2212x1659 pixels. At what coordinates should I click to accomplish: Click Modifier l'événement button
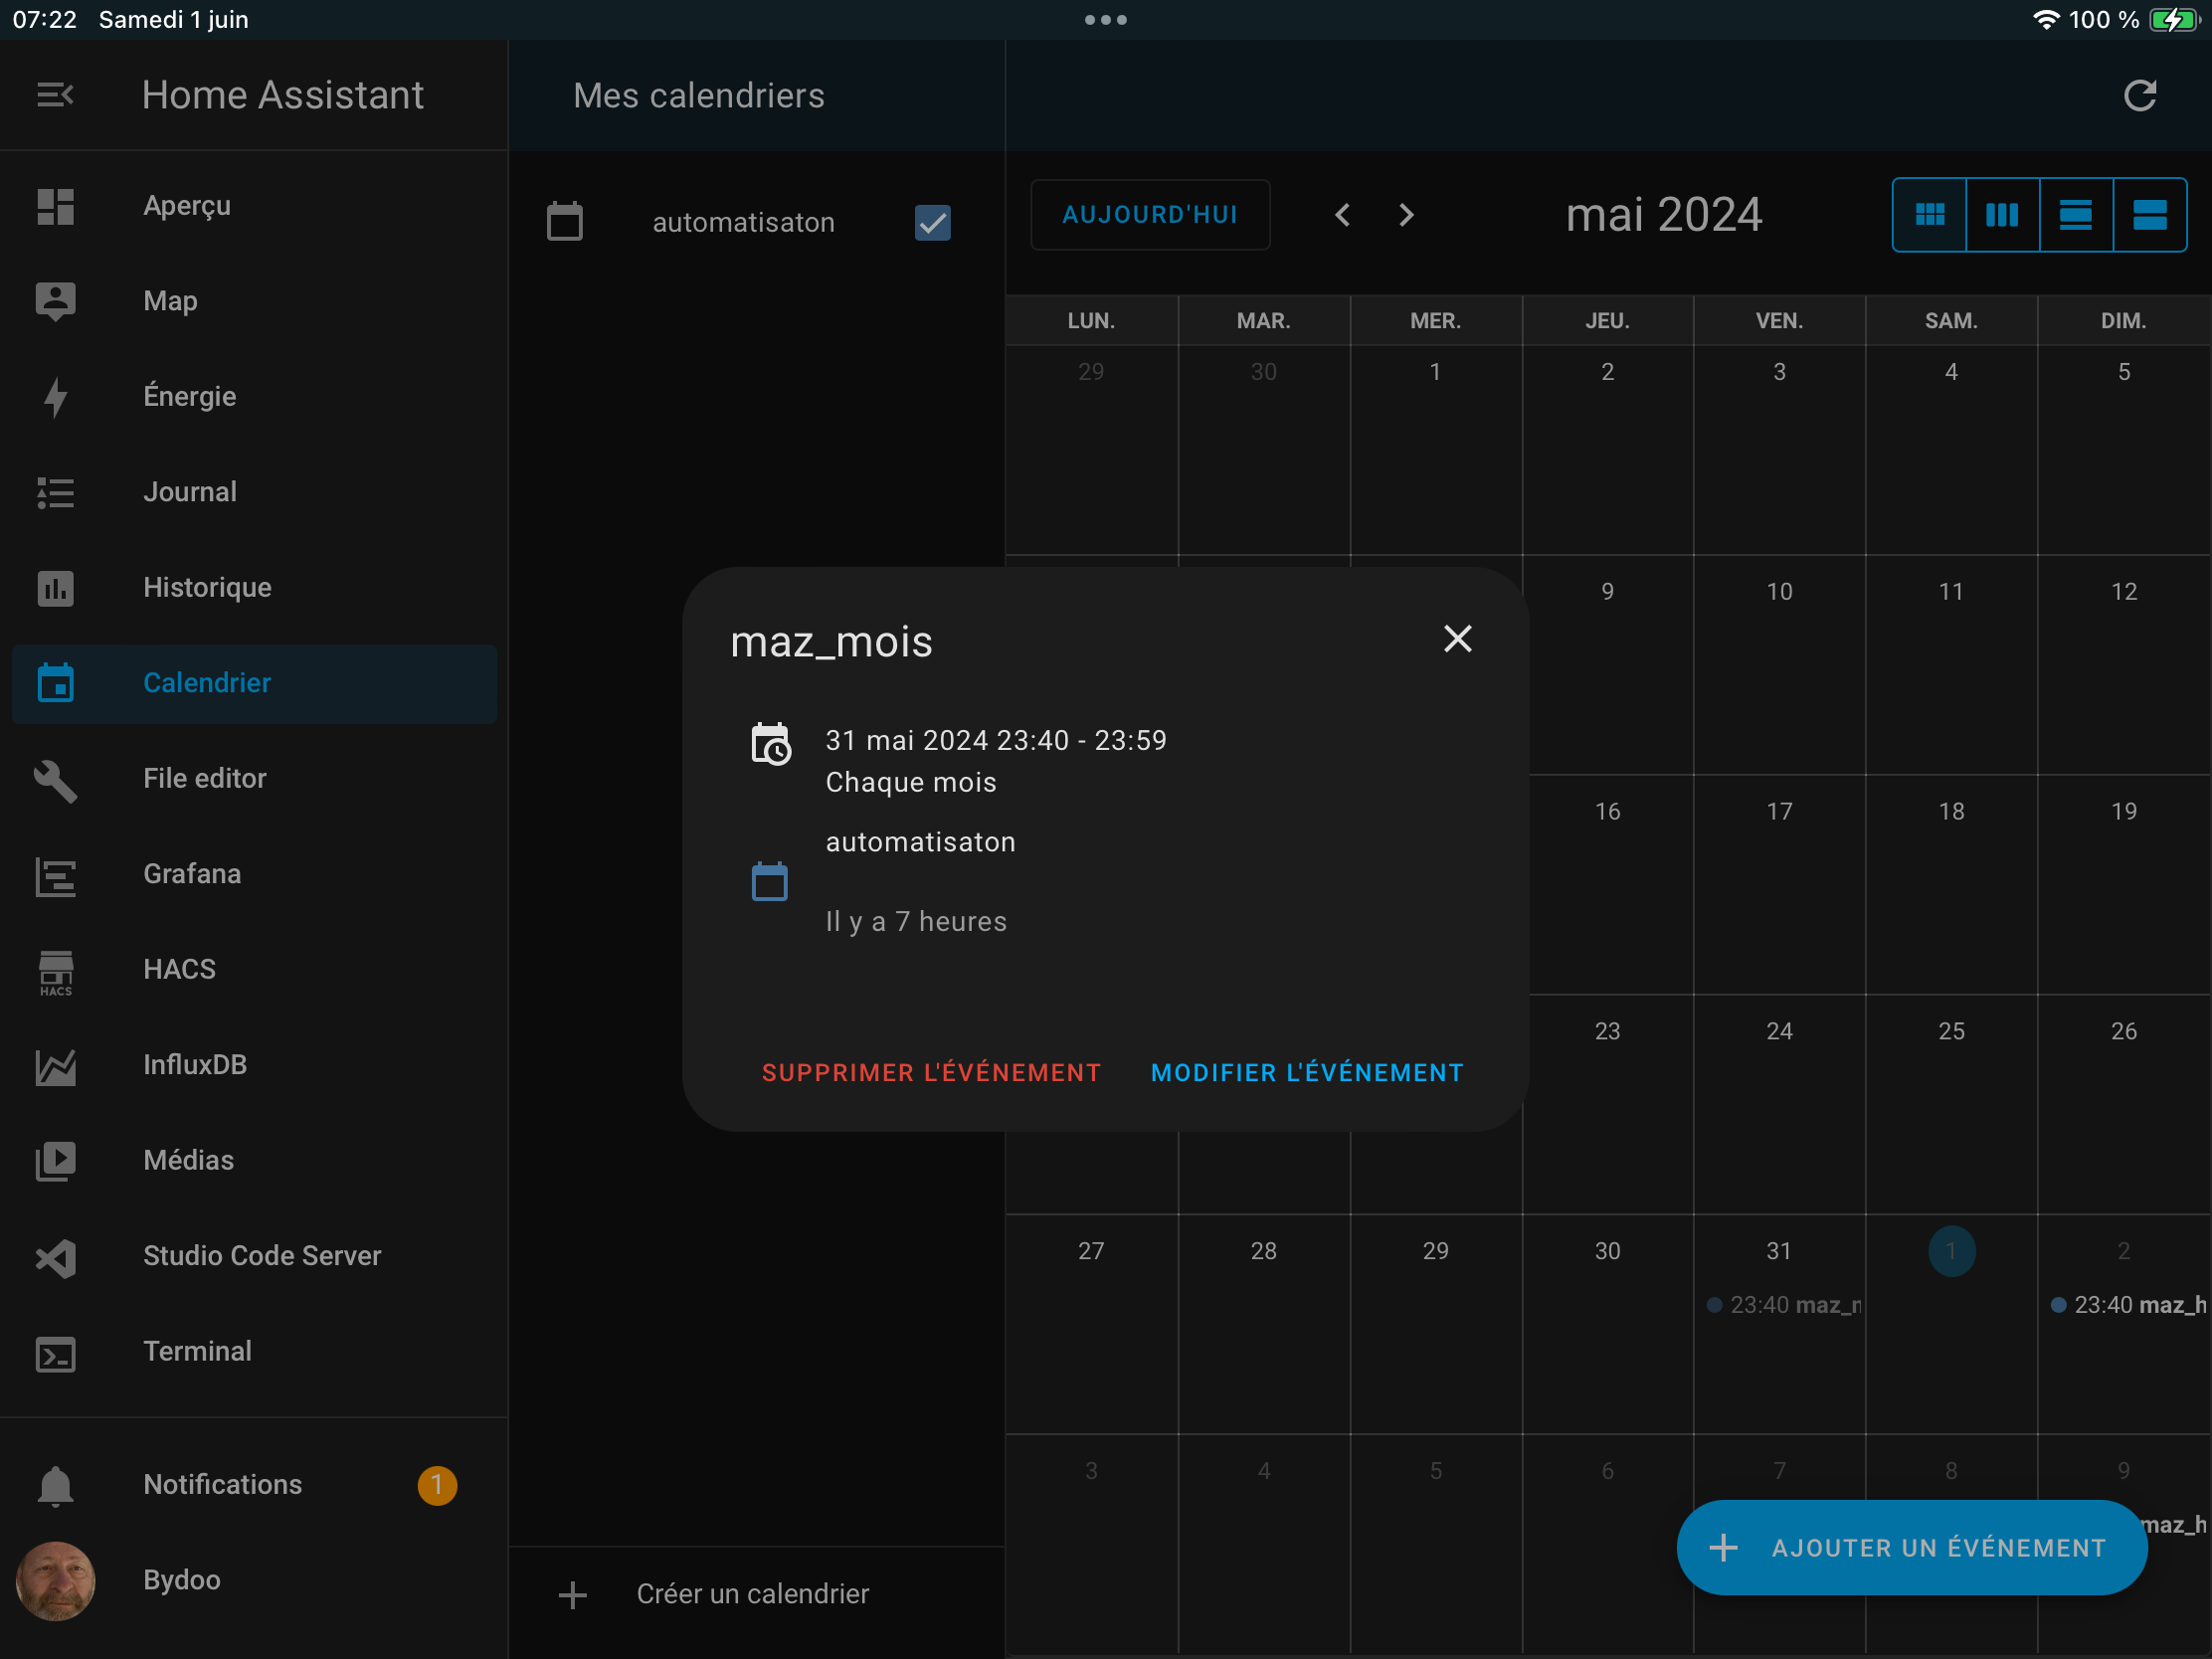pos(1307,1073)
